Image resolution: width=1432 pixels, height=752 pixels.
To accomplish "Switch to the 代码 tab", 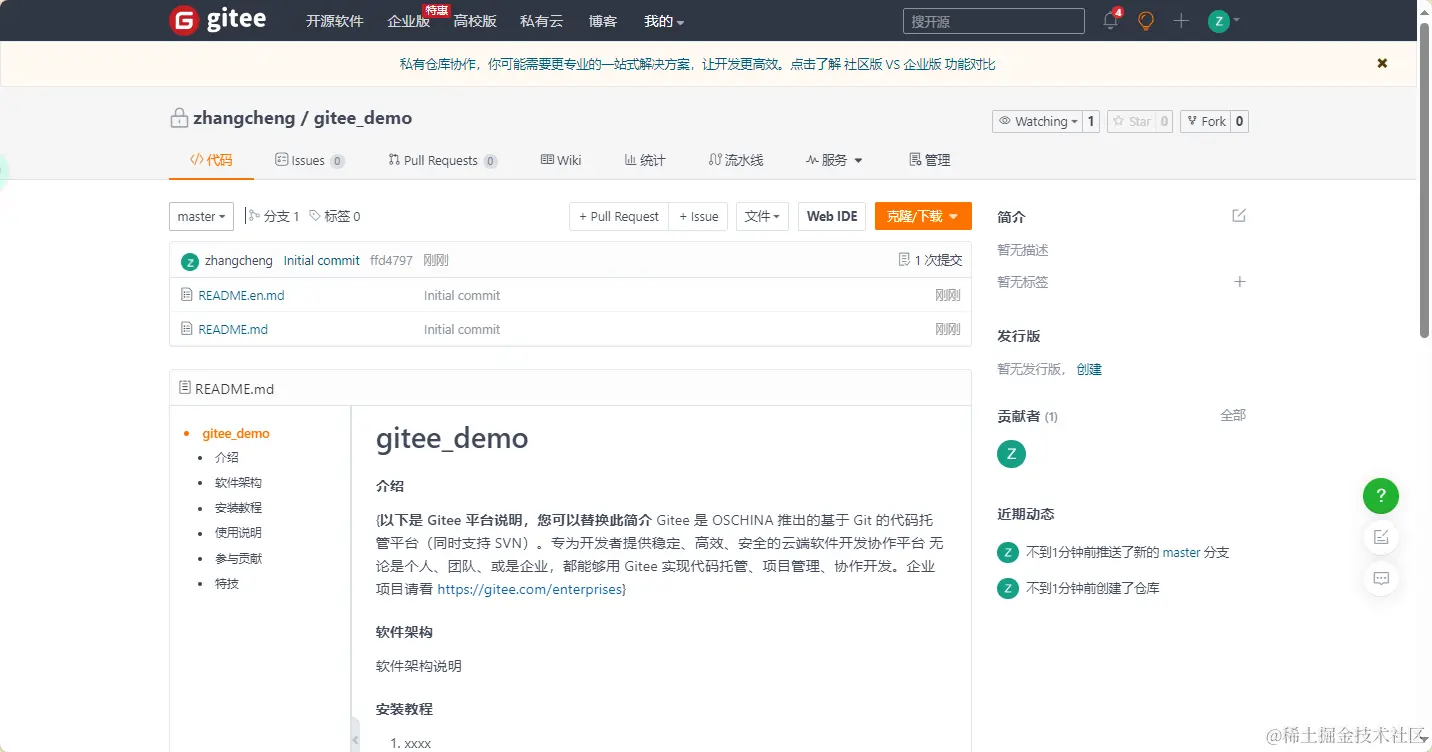I will point(211,160).
